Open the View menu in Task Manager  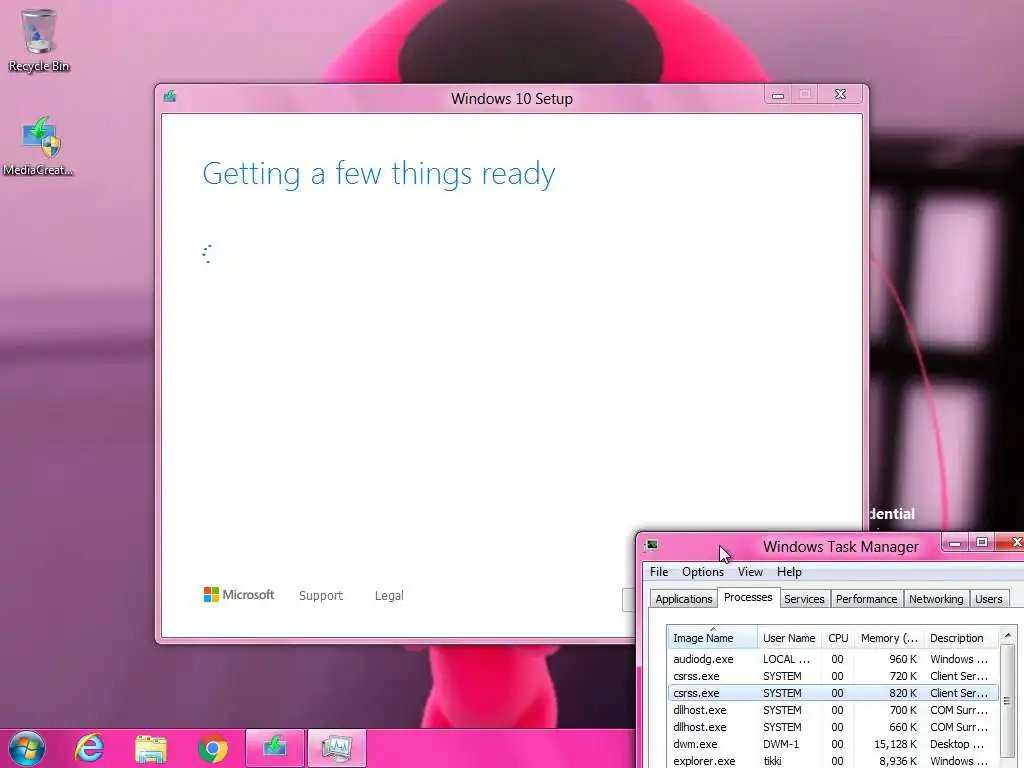[x=750, y=571]
